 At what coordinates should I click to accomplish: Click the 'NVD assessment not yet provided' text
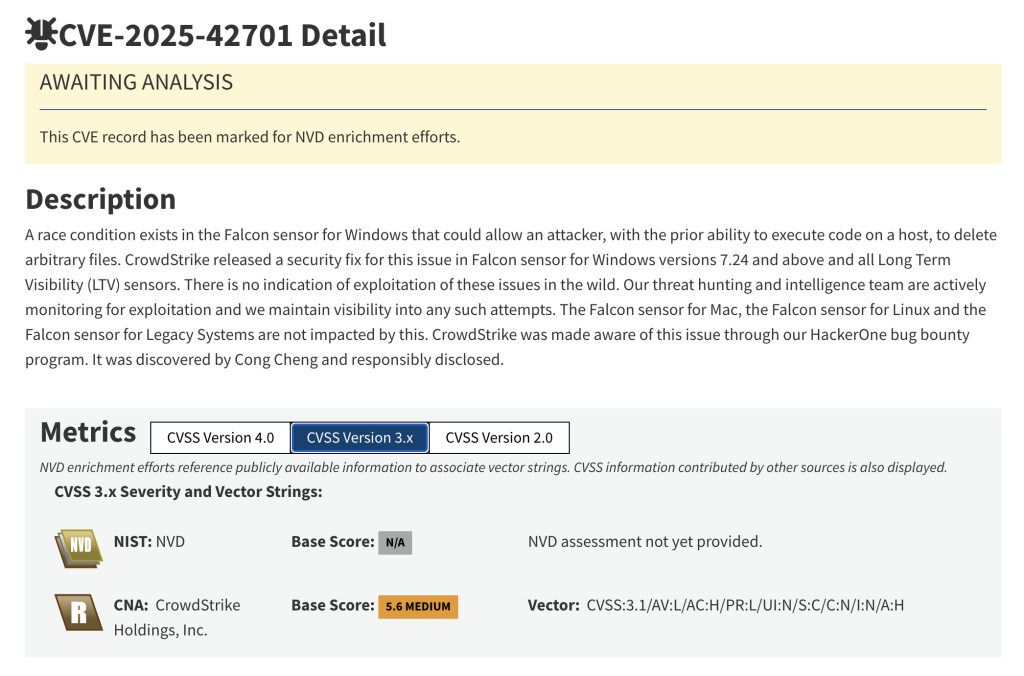click(x=645, y=542)
